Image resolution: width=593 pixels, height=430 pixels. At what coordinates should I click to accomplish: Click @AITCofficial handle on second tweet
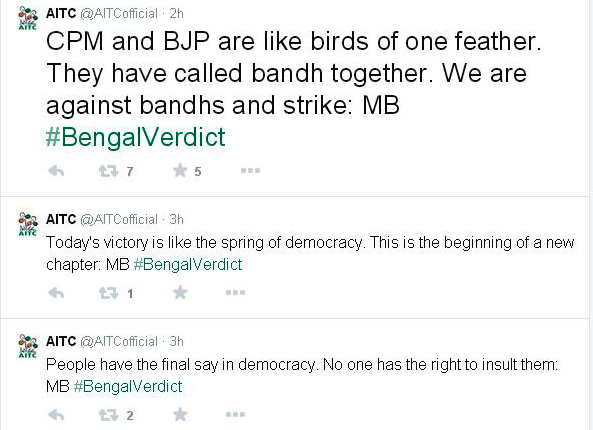(x=119, y=219)
